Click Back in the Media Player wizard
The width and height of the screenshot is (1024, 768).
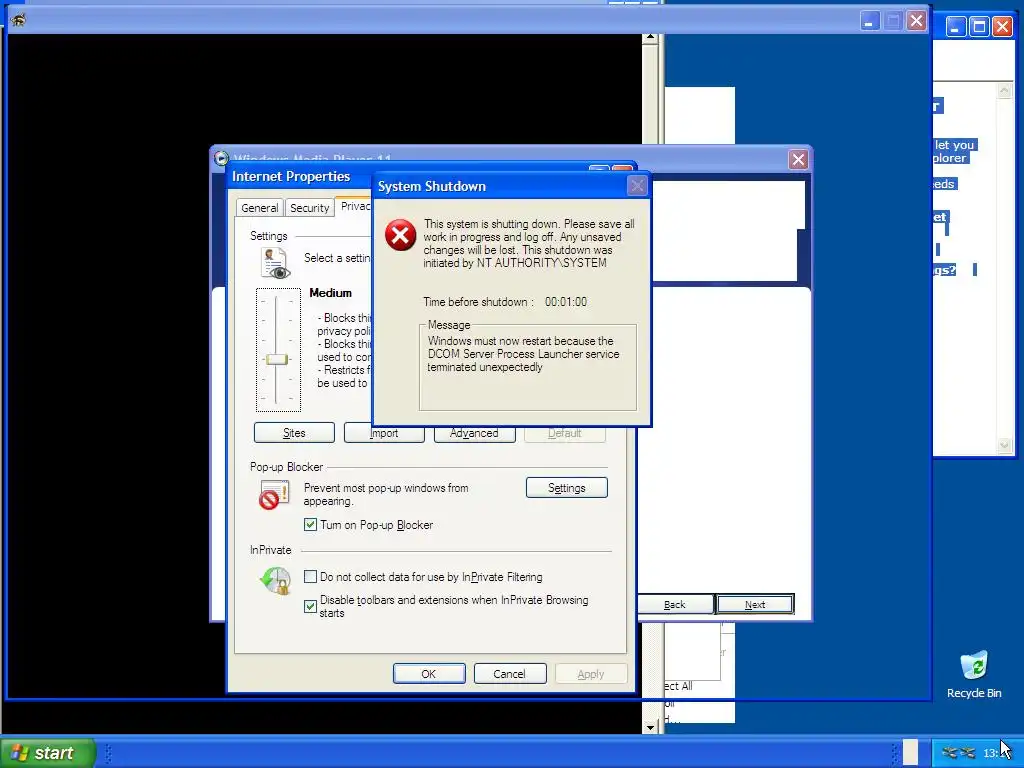pyautogui.click(x=675, y=605)
